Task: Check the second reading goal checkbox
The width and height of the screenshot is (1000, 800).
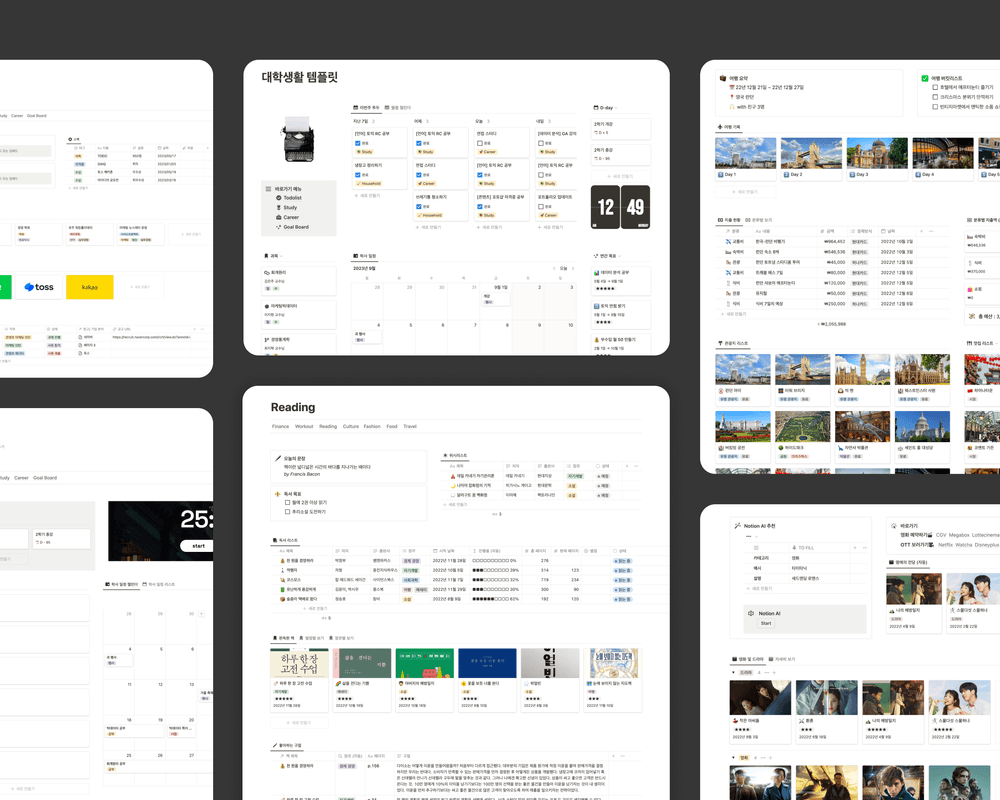Action: click(x=288, y=511)
